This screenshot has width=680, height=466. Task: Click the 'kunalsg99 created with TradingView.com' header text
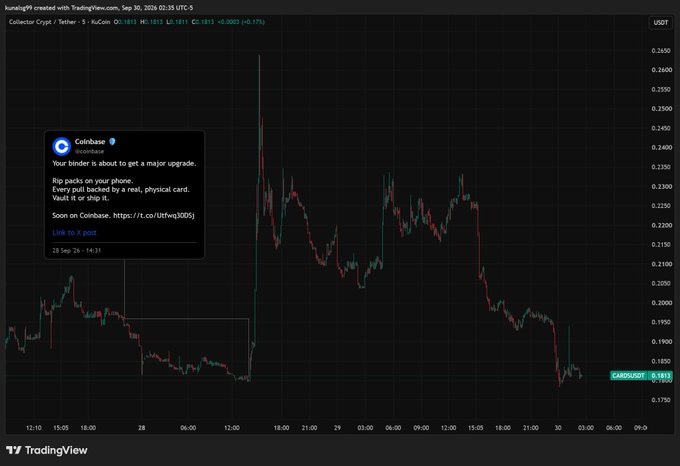[x=61, y=8]
